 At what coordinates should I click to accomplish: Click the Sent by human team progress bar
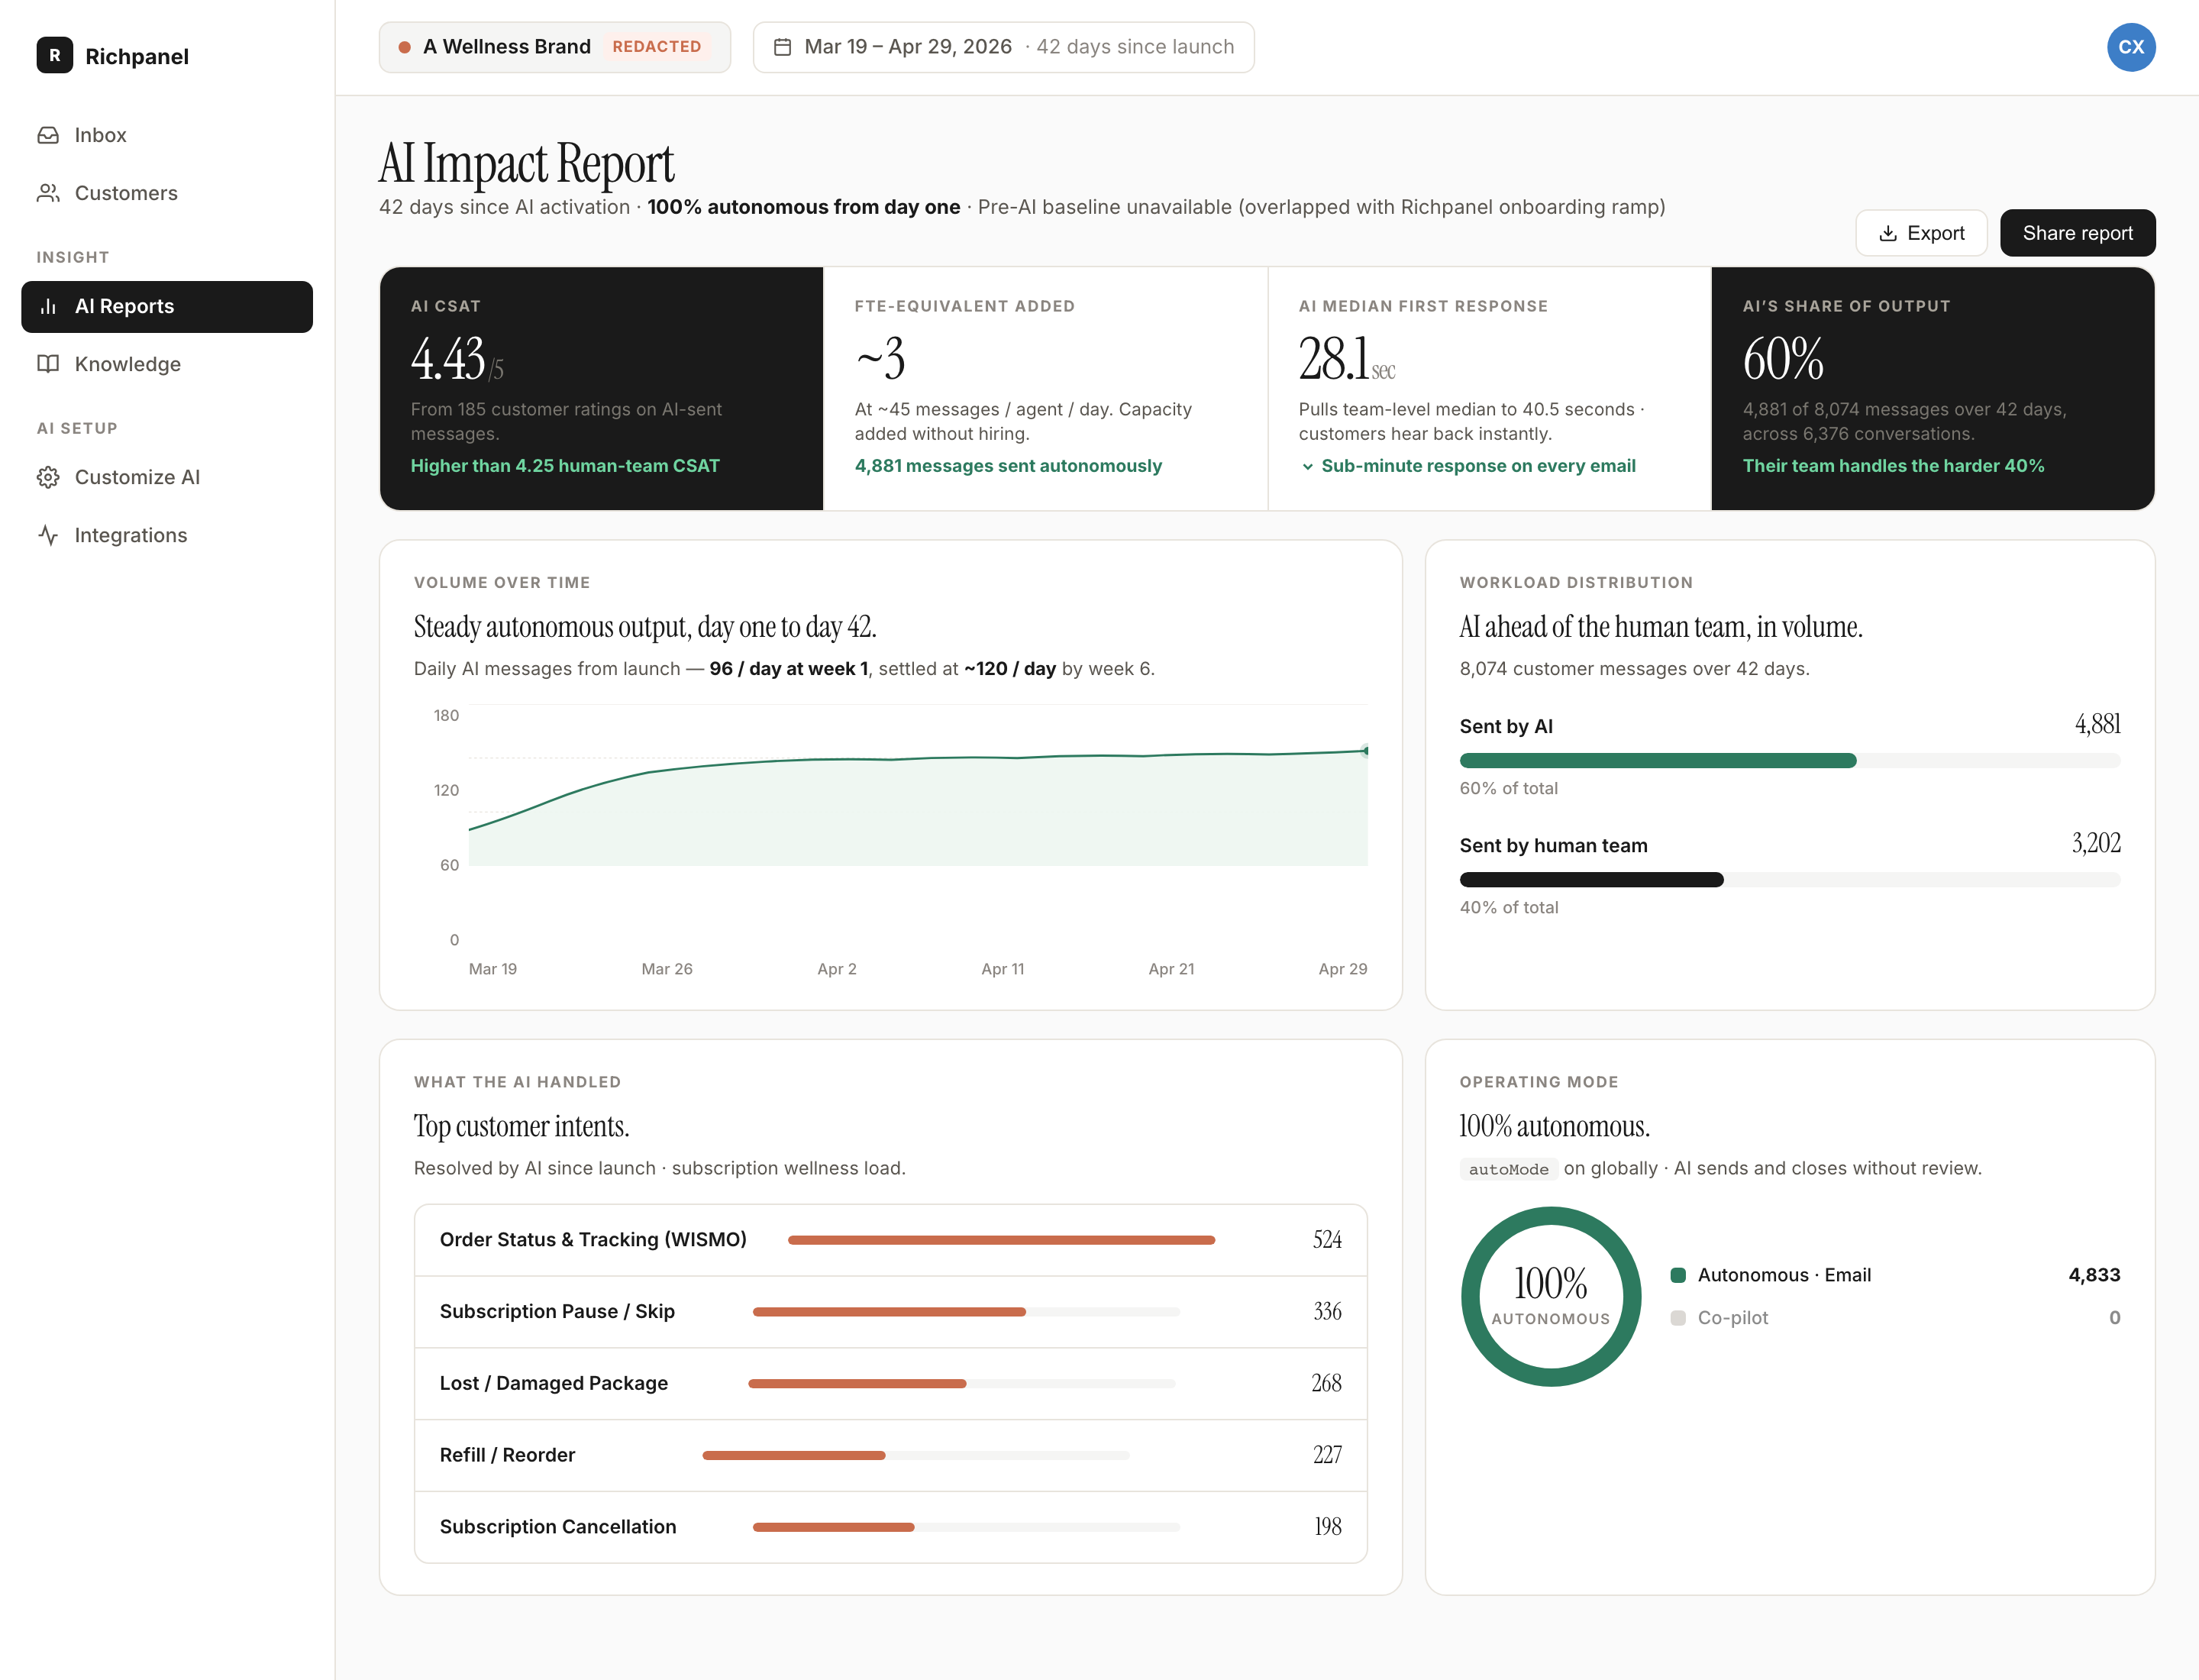coord(1789,880)
